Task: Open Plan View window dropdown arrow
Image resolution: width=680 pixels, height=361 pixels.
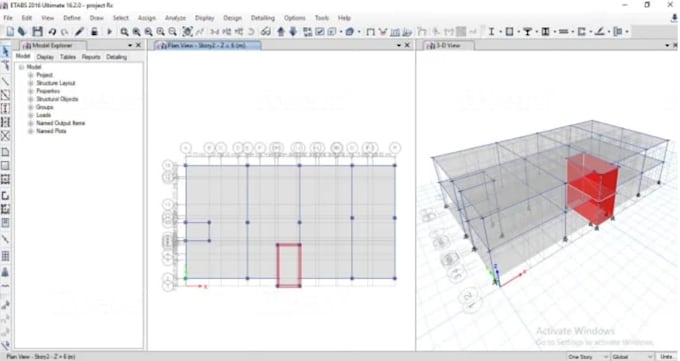Action: click(x=399, y=45)
